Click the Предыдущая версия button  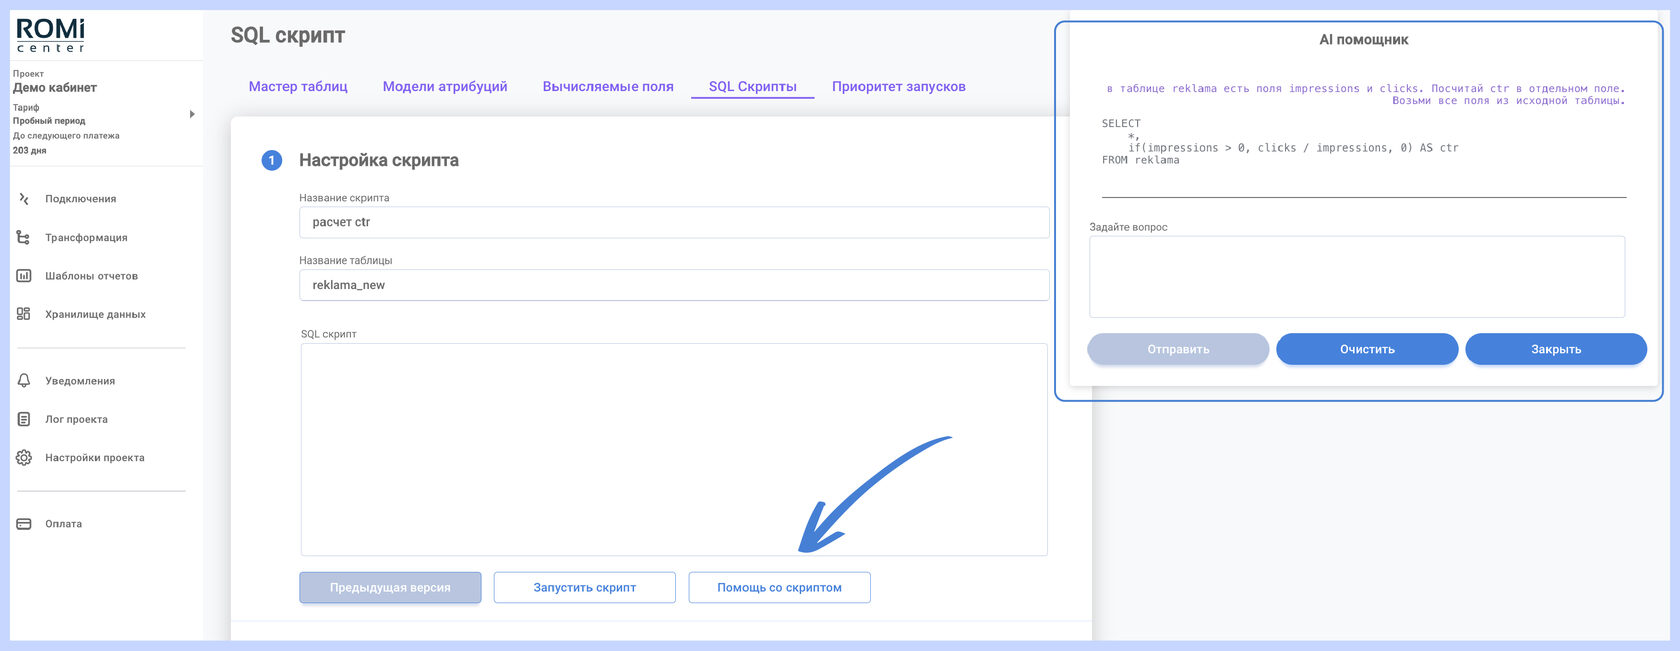pyautogui.click(x=390, y=588)
